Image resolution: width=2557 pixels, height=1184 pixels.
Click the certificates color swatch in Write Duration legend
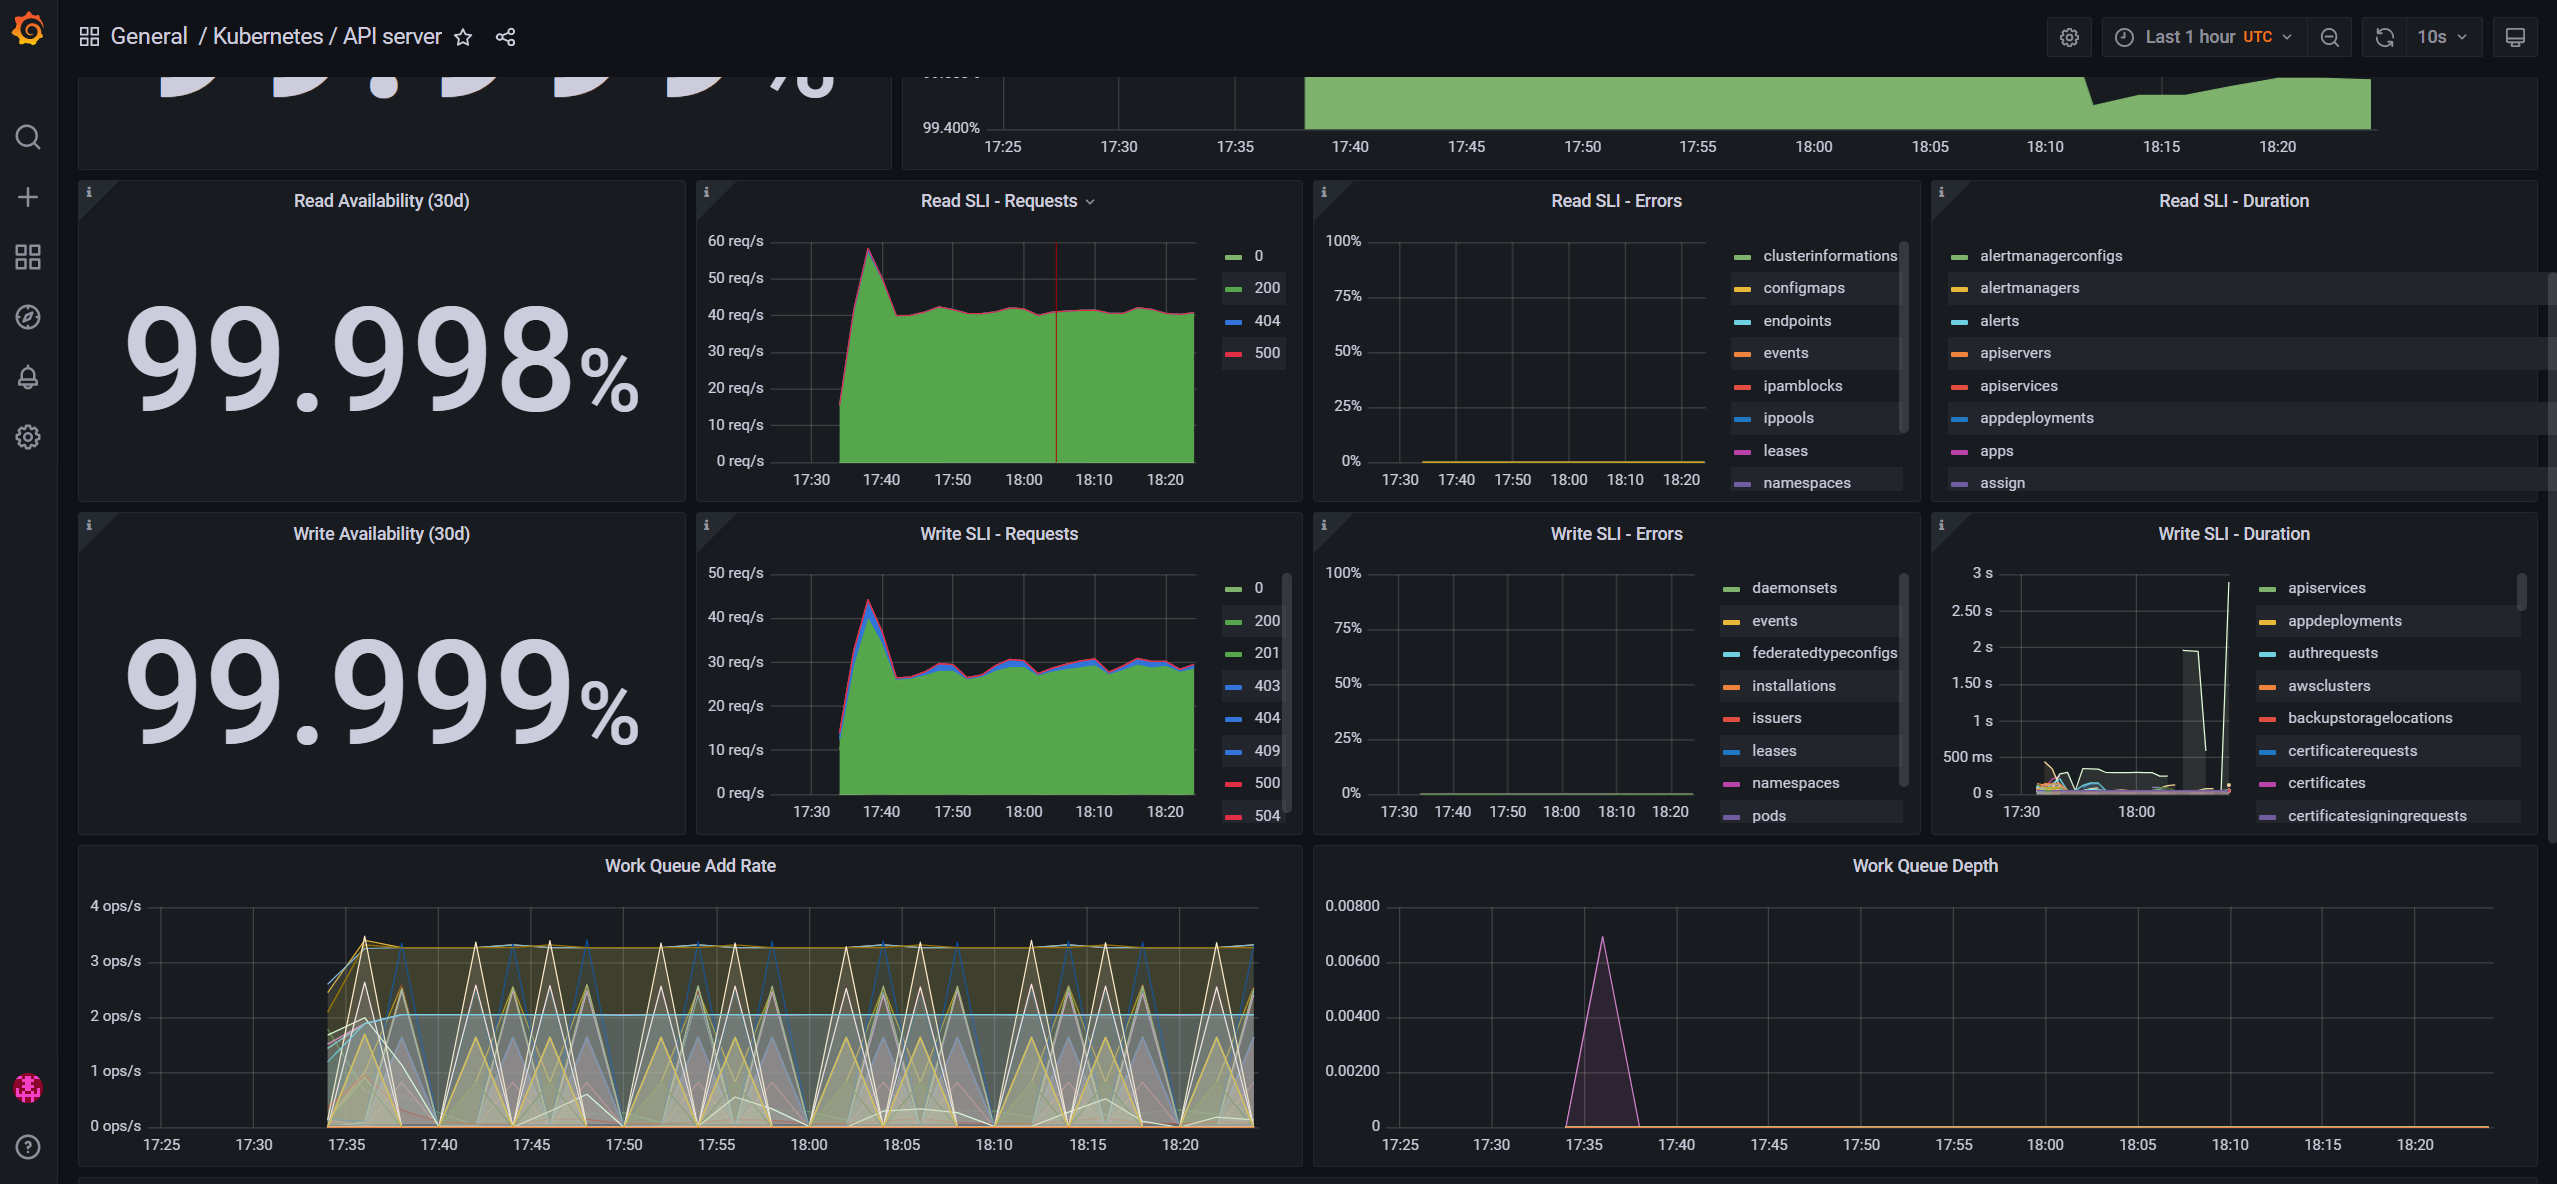tap(2267, 784)
